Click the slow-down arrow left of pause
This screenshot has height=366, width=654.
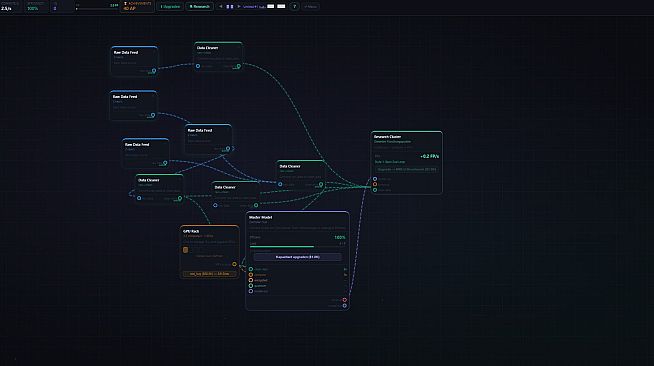coord(221,7)
